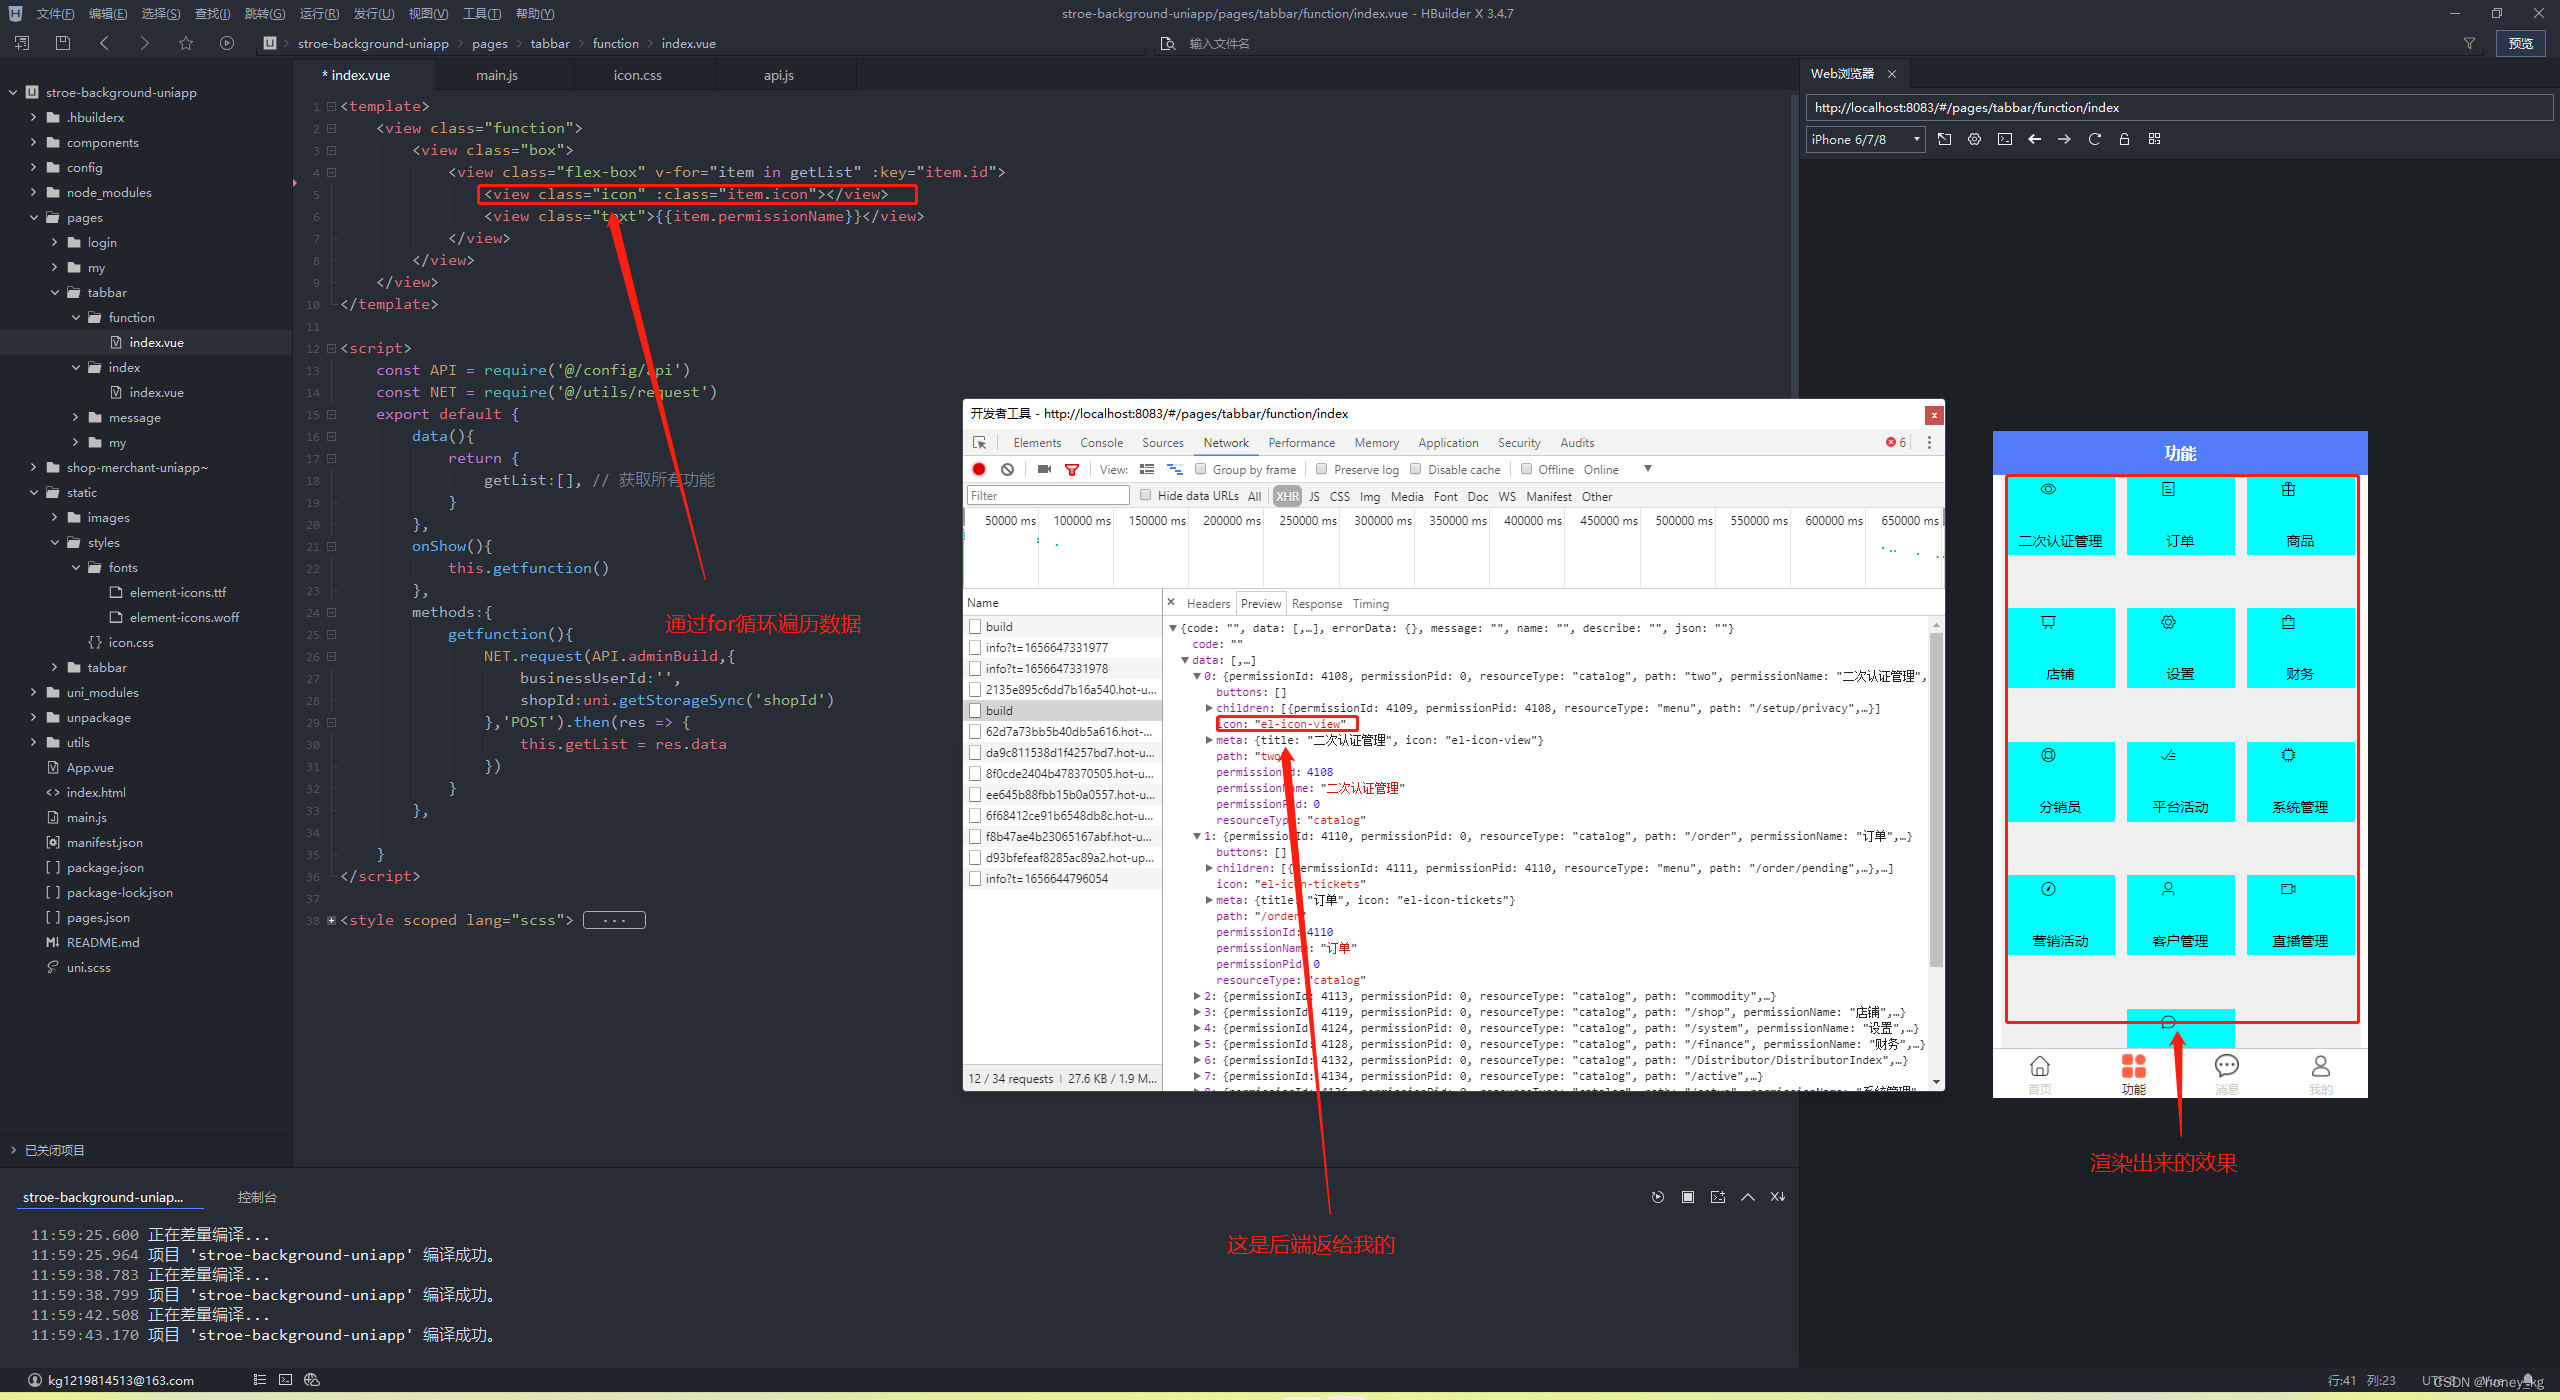
Task: Click the 预览 button at top right
Action: (2520, 43)
